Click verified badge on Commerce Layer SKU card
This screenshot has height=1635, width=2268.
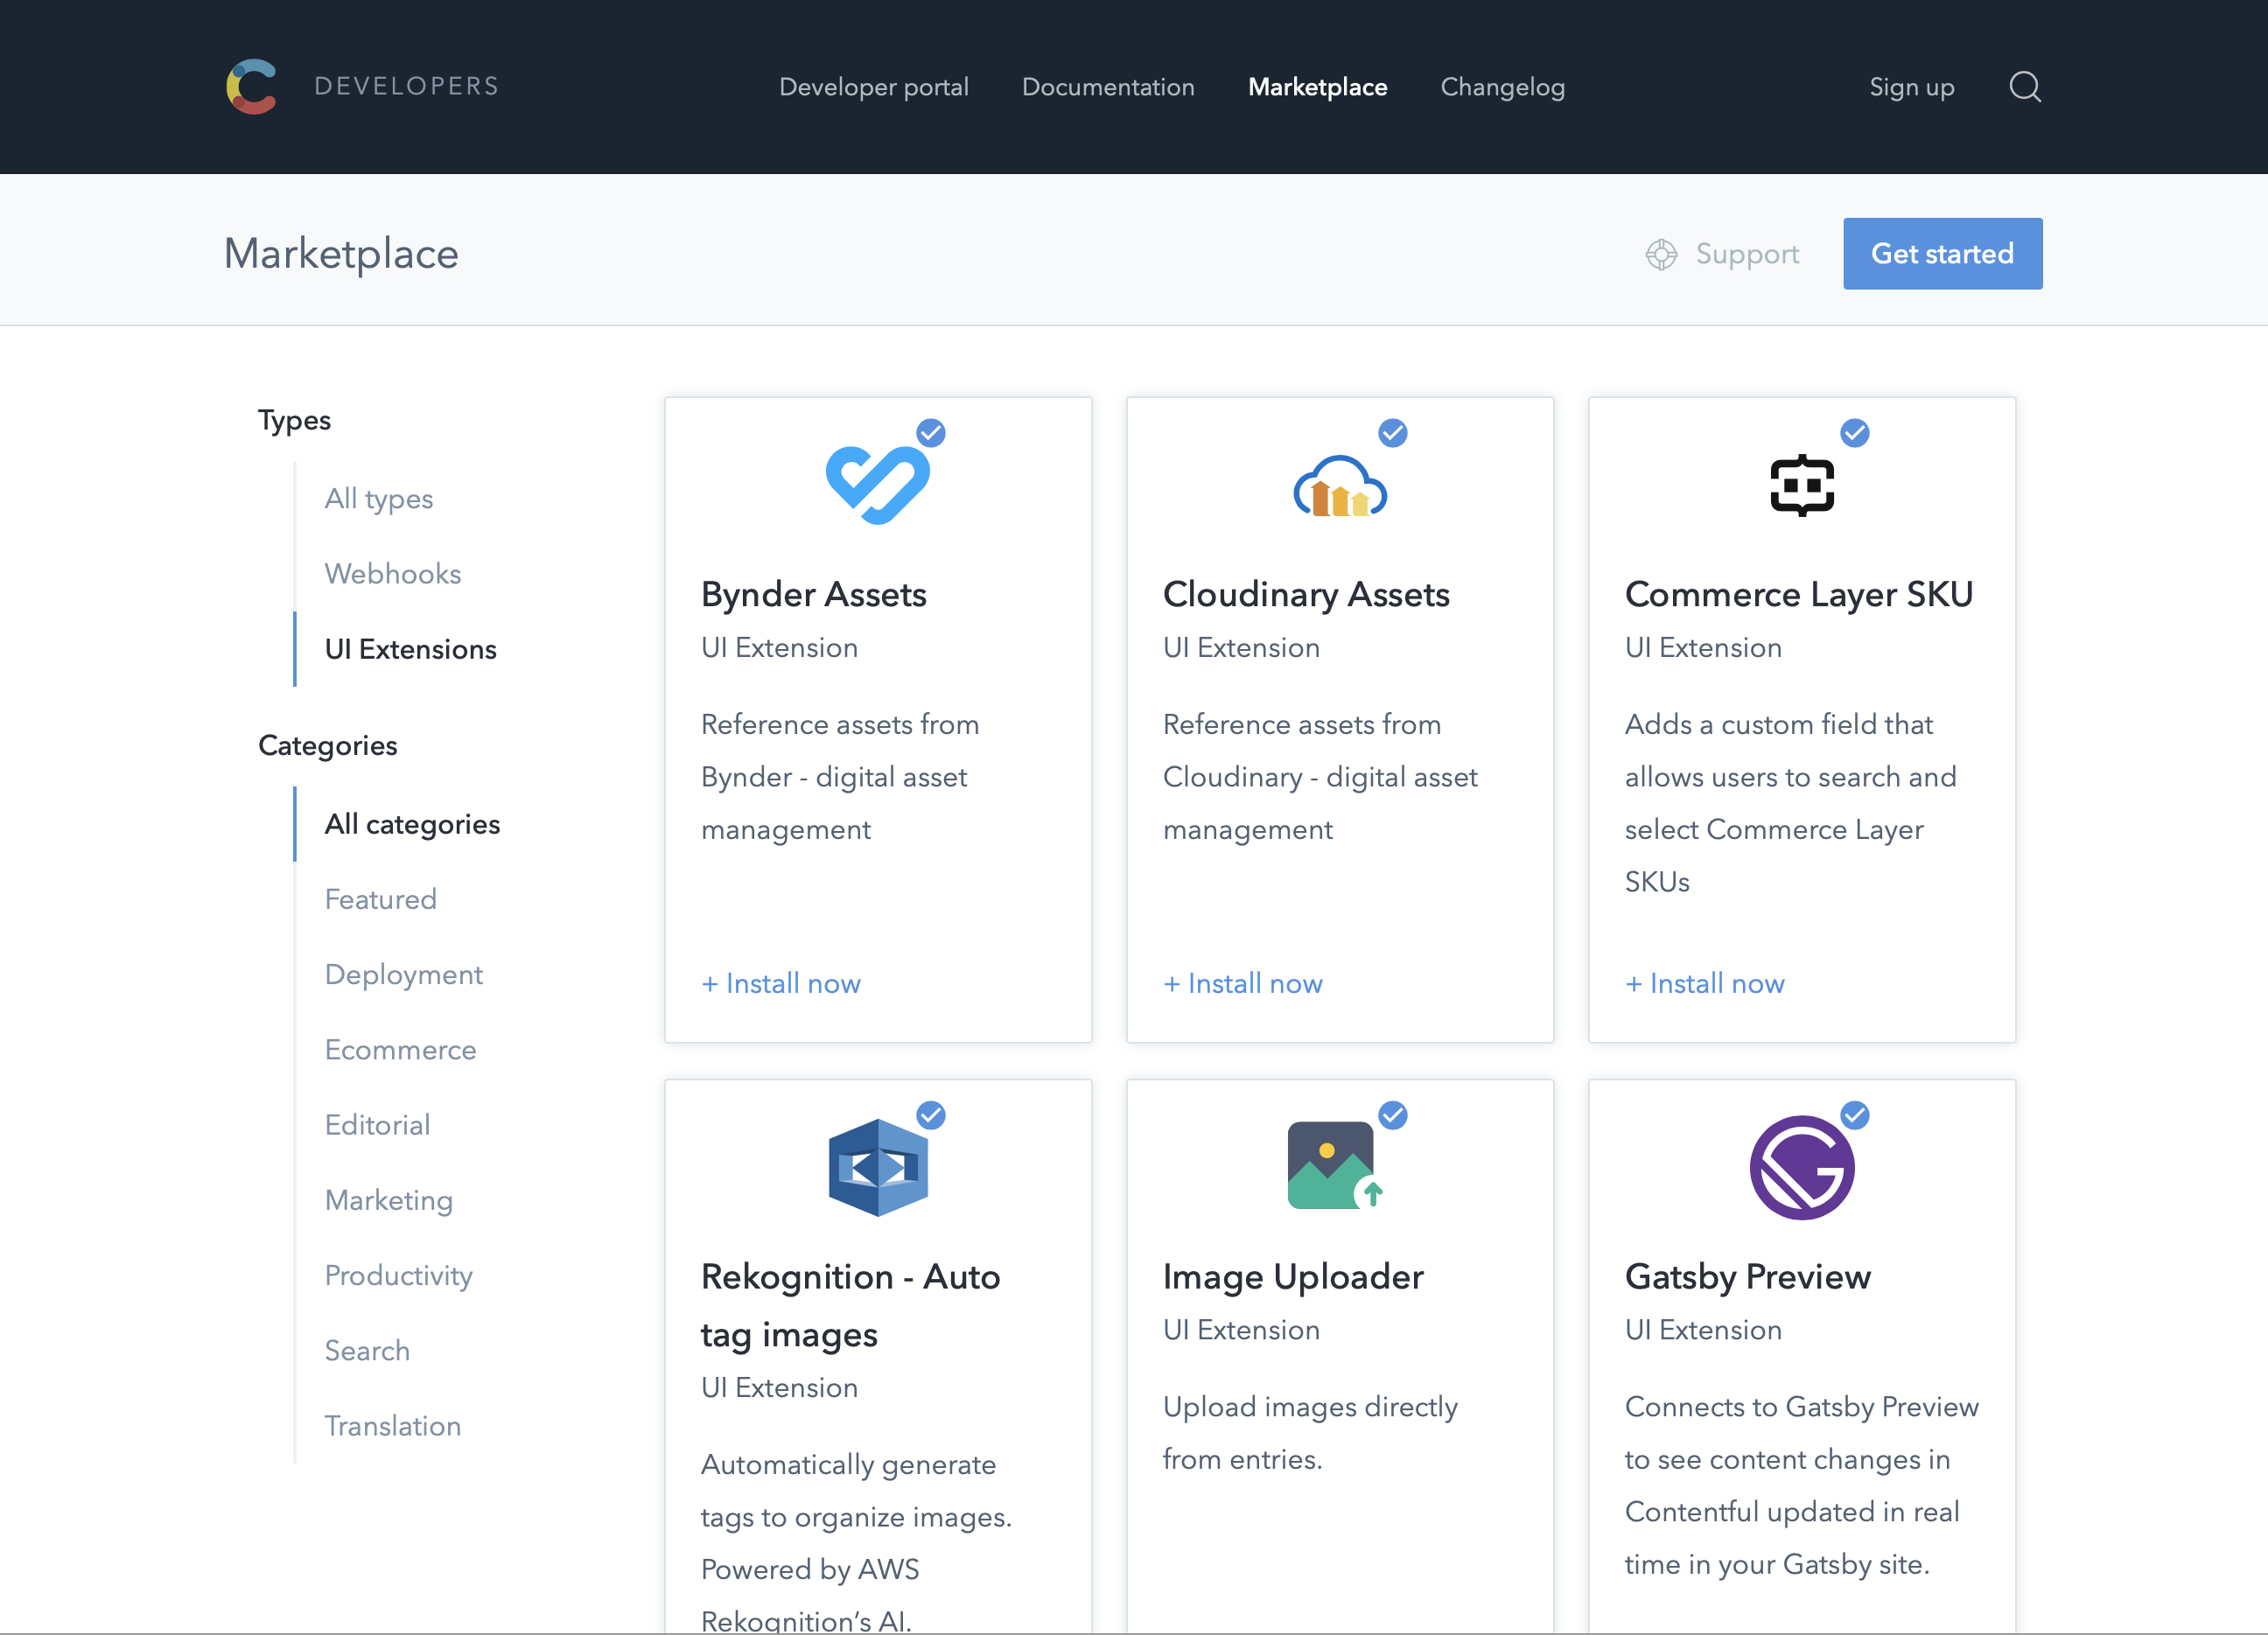point(1855,433)
